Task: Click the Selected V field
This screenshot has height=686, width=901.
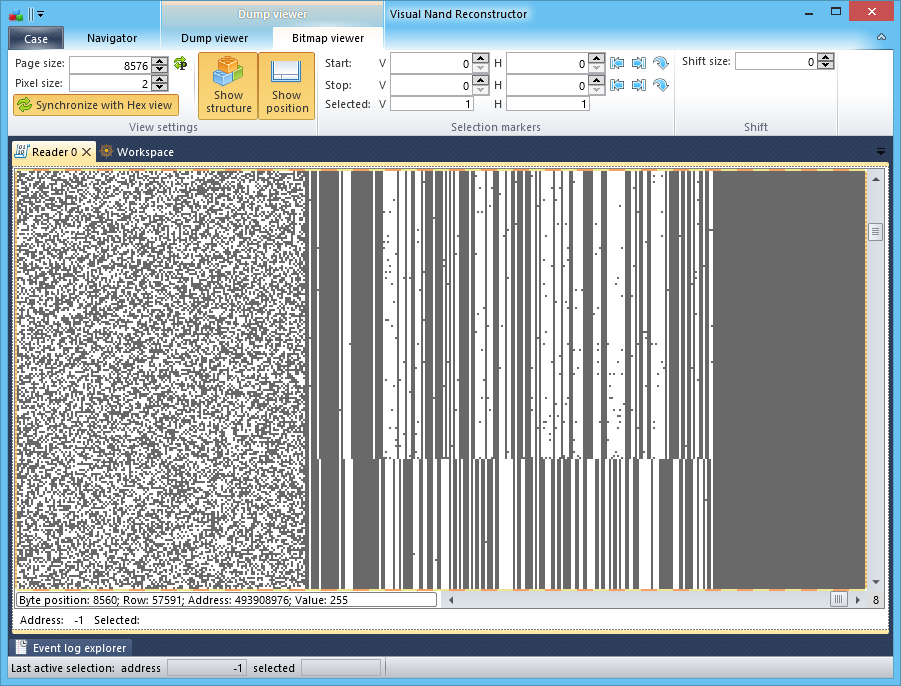Action: point(432,104)
